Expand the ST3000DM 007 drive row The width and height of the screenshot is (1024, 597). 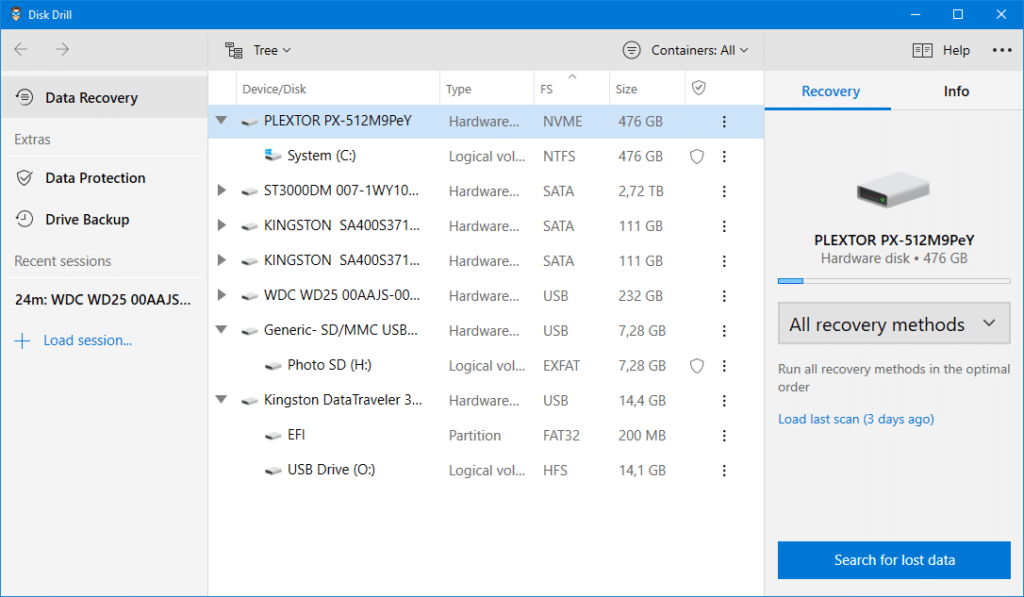coord(221,190)
